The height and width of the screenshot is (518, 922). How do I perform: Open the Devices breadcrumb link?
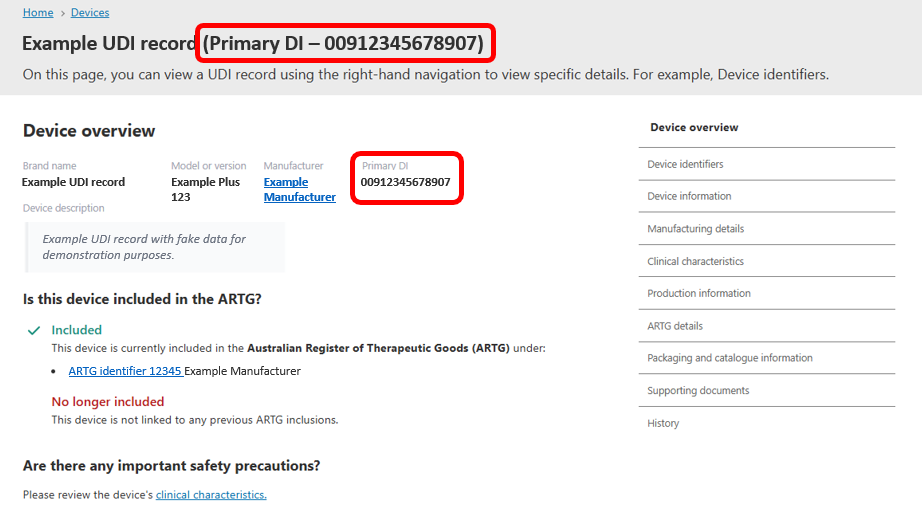(90, 13)
